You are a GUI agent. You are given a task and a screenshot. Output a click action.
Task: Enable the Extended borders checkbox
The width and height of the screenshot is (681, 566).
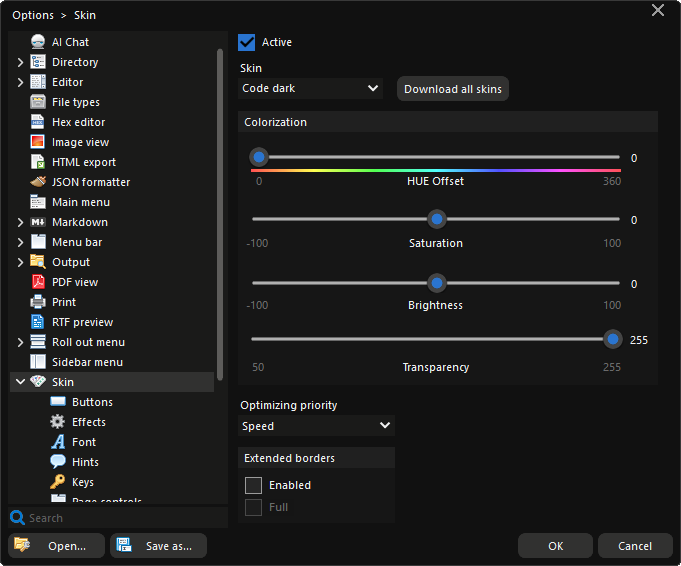click(x=253, y=485)
